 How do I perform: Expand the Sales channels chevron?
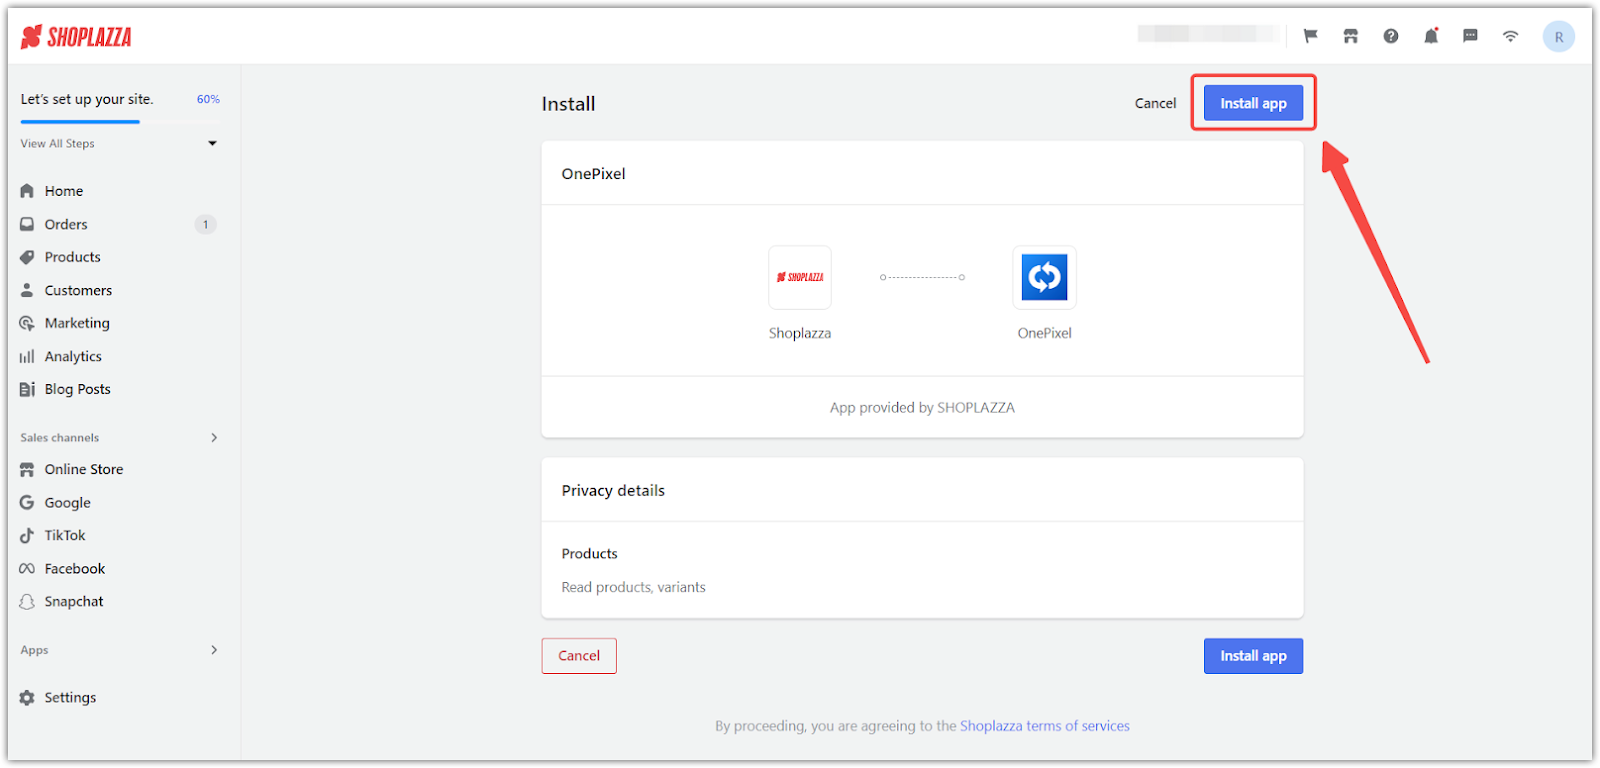click(214, 437)
